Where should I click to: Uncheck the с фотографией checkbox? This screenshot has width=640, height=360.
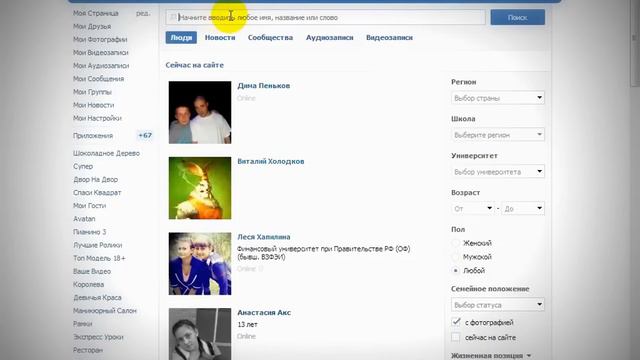tap(456, 322)
